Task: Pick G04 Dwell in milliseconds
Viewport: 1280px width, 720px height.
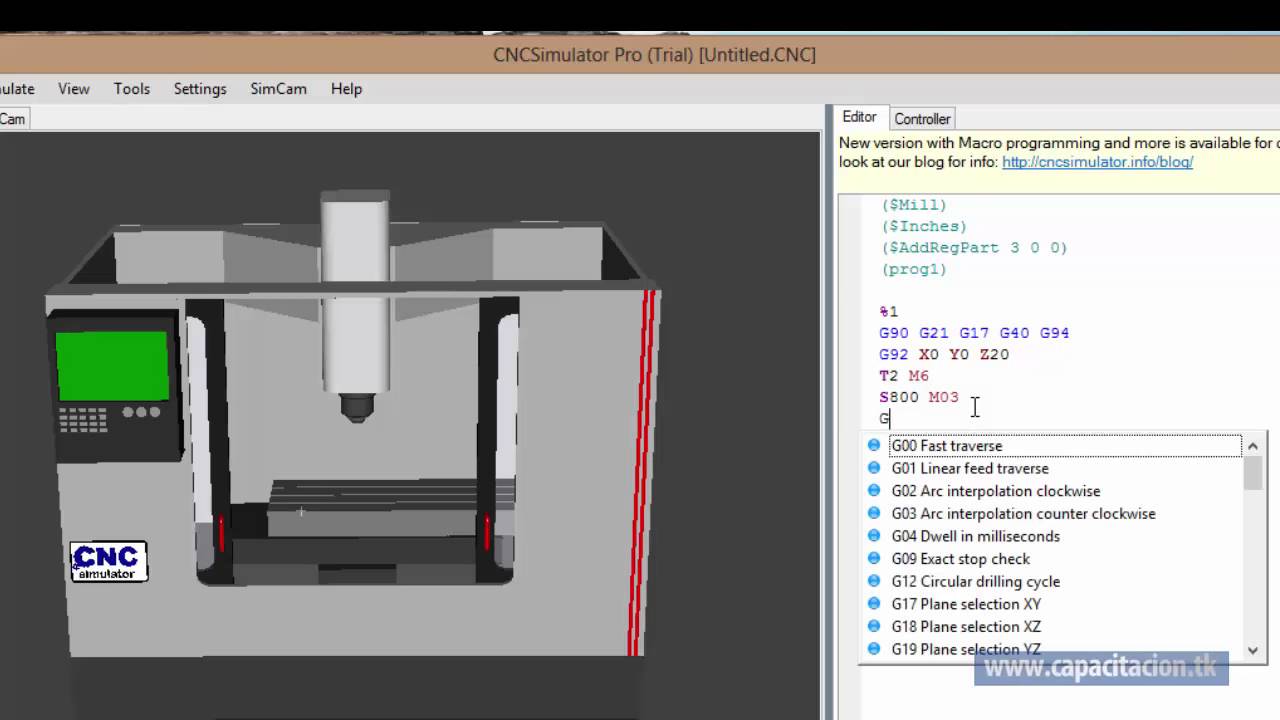Action: (x=975, y=536)
